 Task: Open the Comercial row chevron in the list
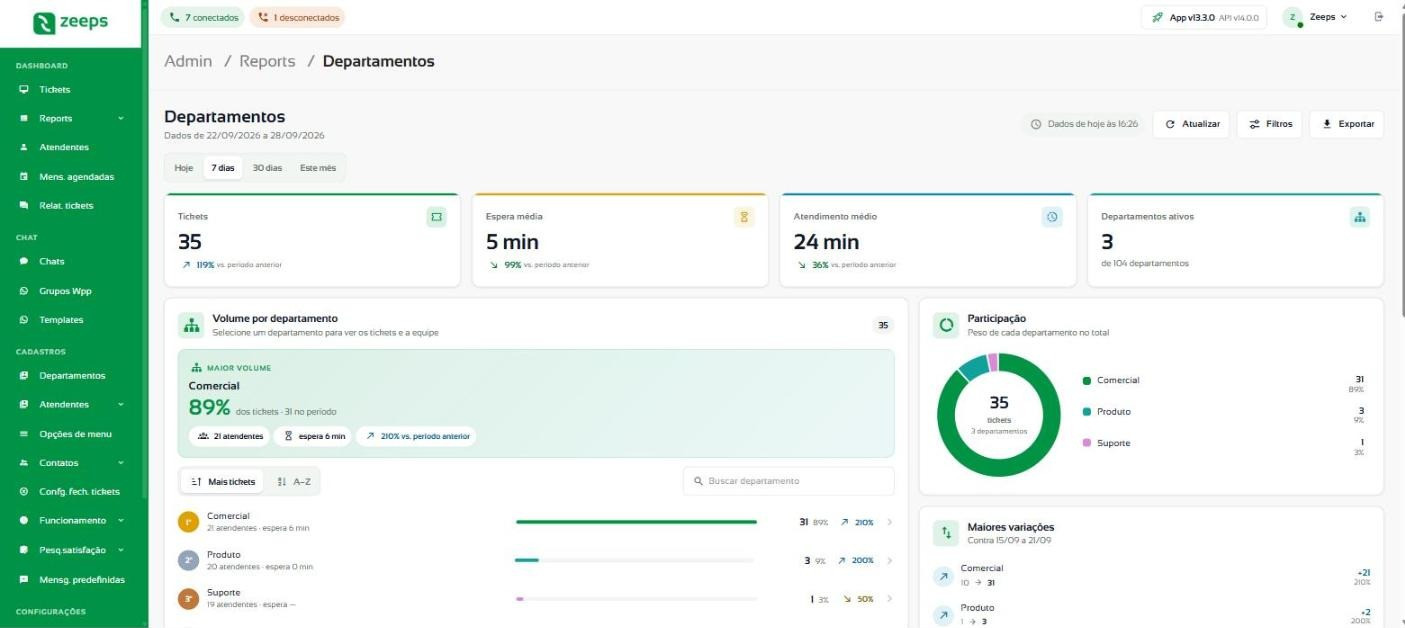[x=889, y=522]
